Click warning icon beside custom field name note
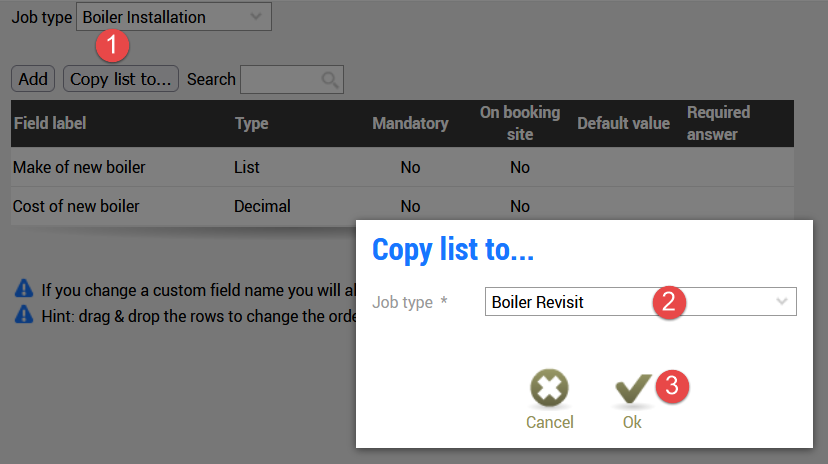The width and height of the screenshot is (828, 464). tap(25, 289)
